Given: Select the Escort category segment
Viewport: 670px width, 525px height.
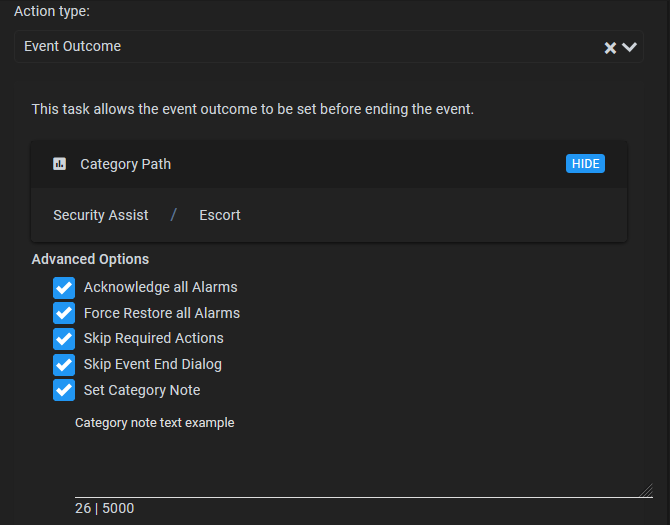Looking at the screenshot, I should pyautogui.click(x=220, y=215).
